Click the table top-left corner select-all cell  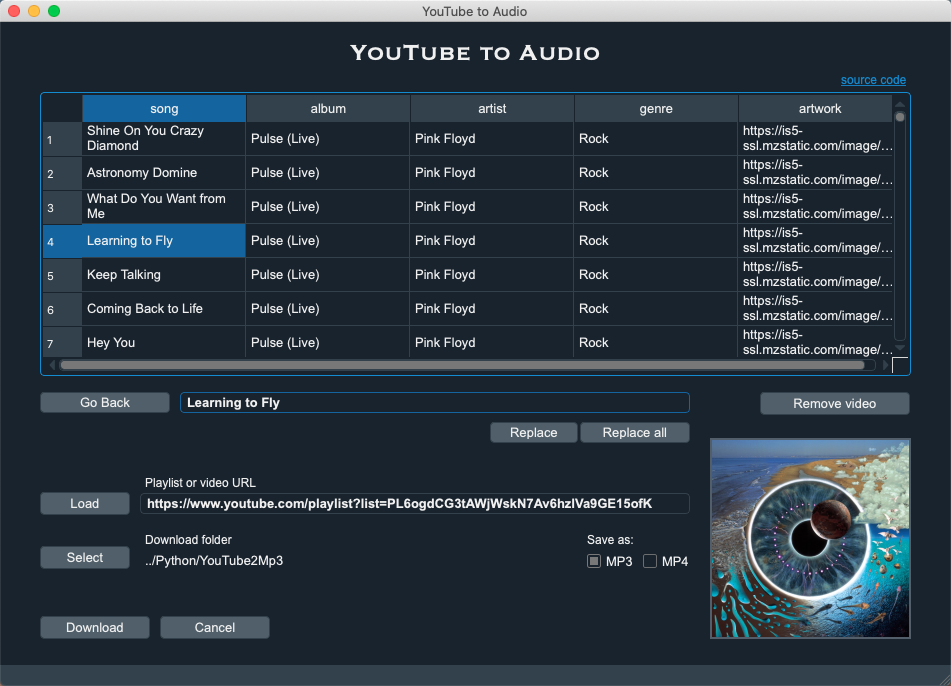point(62,109)
